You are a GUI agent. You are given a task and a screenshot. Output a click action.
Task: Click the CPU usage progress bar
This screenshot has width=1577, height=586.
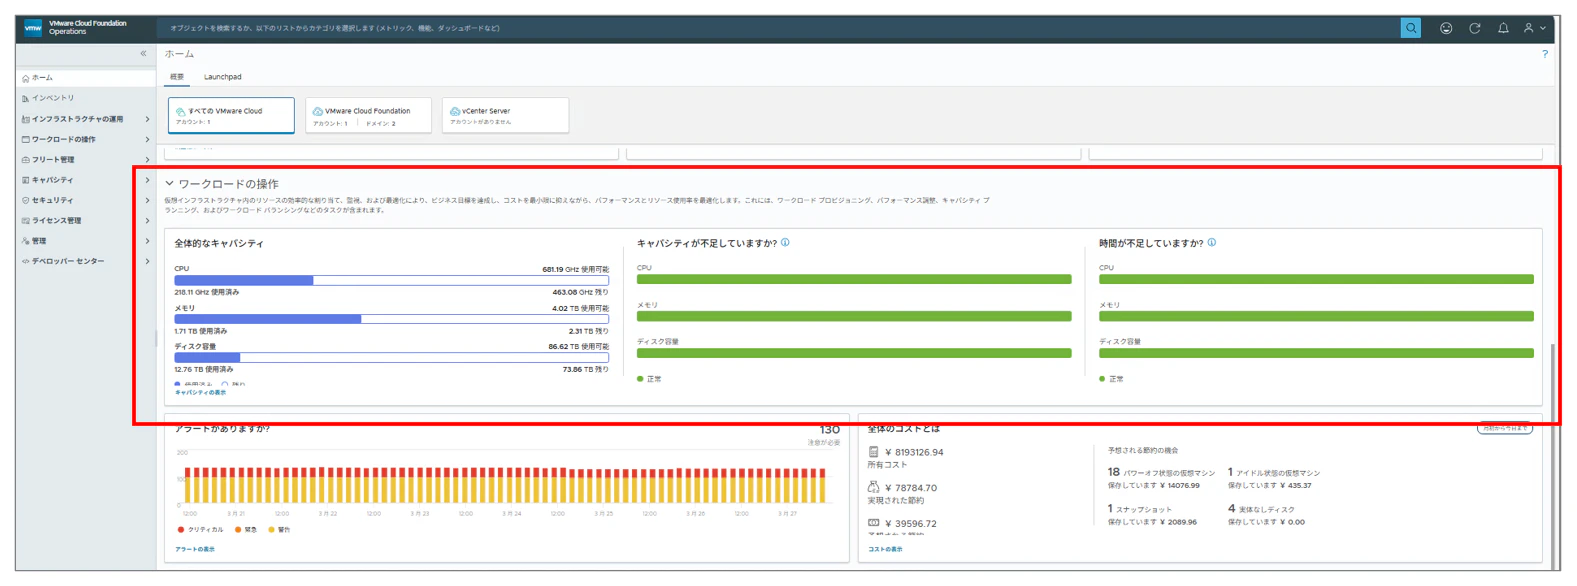click(391, 281)
